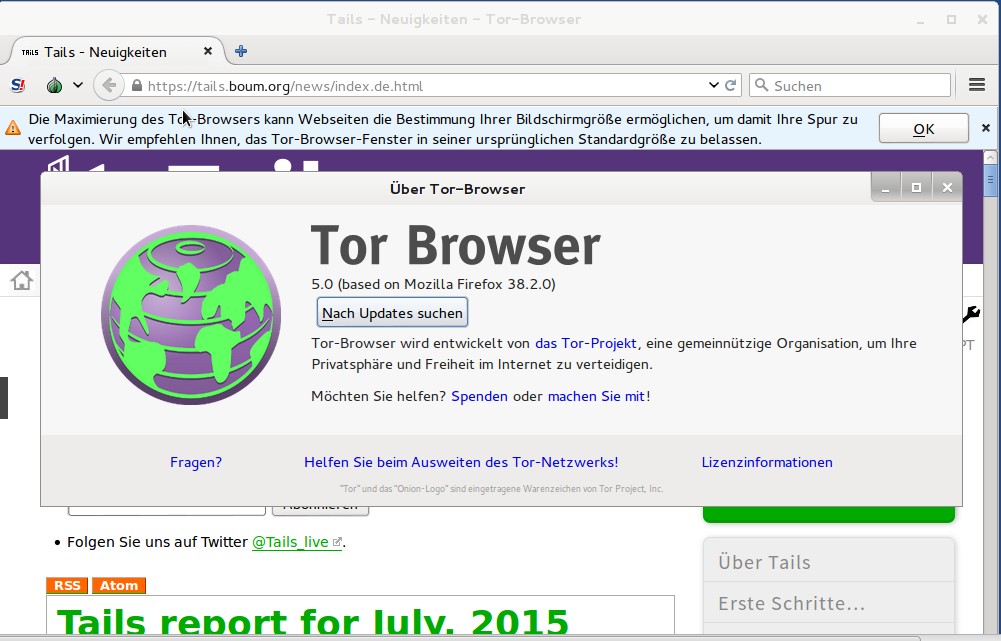Open the Tails report for July, 2015 headline
This screenshot has width=1001, height=641.
313,621
